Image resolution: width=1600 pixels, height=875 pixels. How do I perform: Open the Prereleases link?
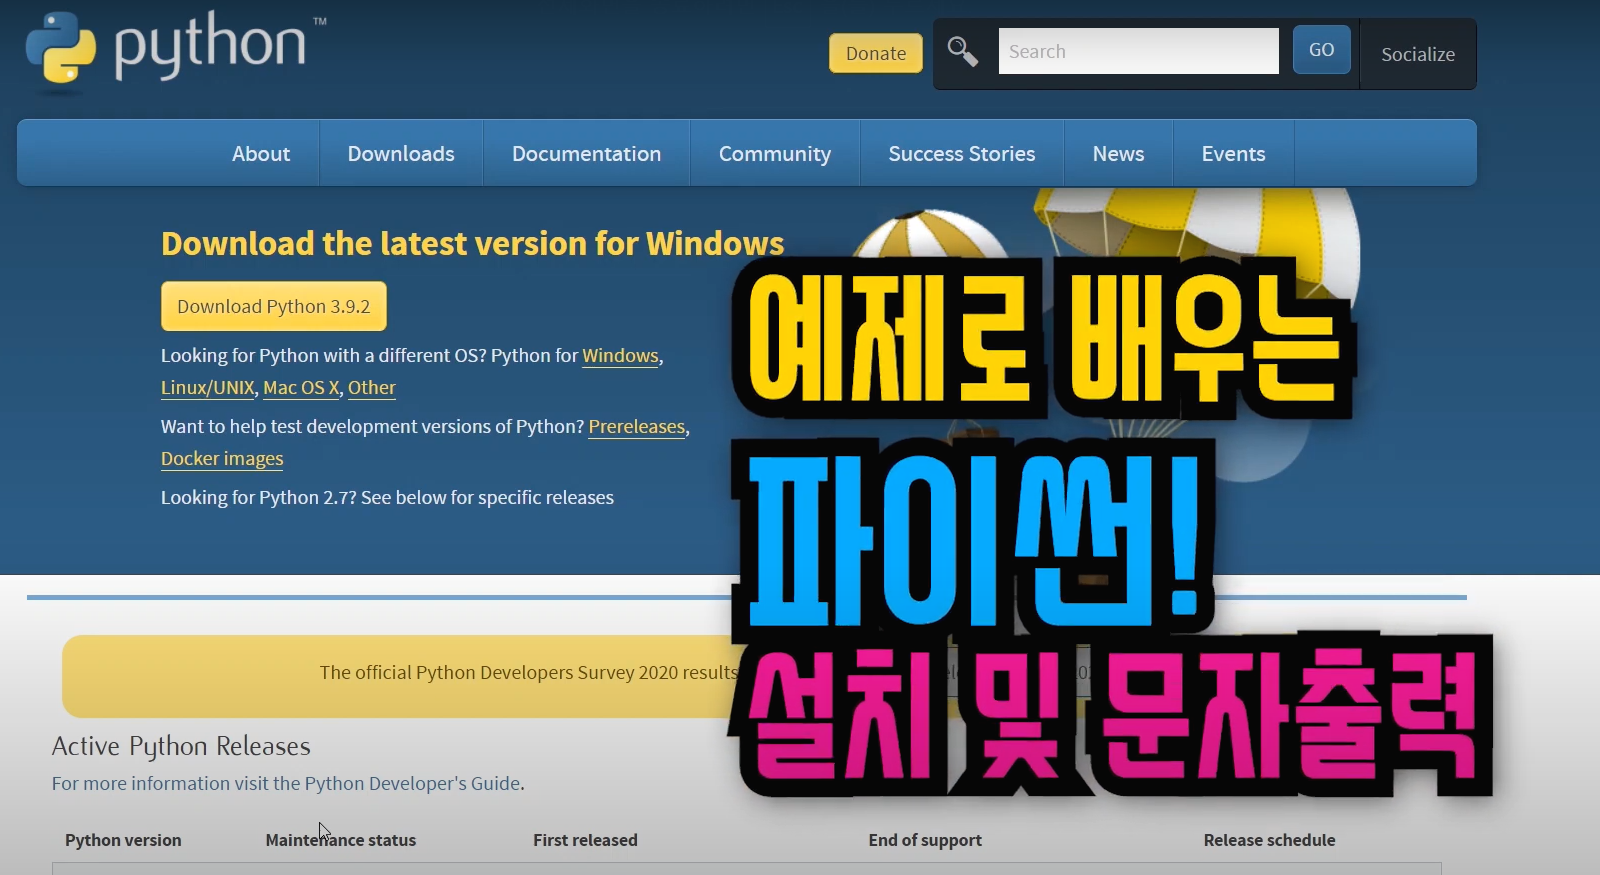(x=637, y=427)
